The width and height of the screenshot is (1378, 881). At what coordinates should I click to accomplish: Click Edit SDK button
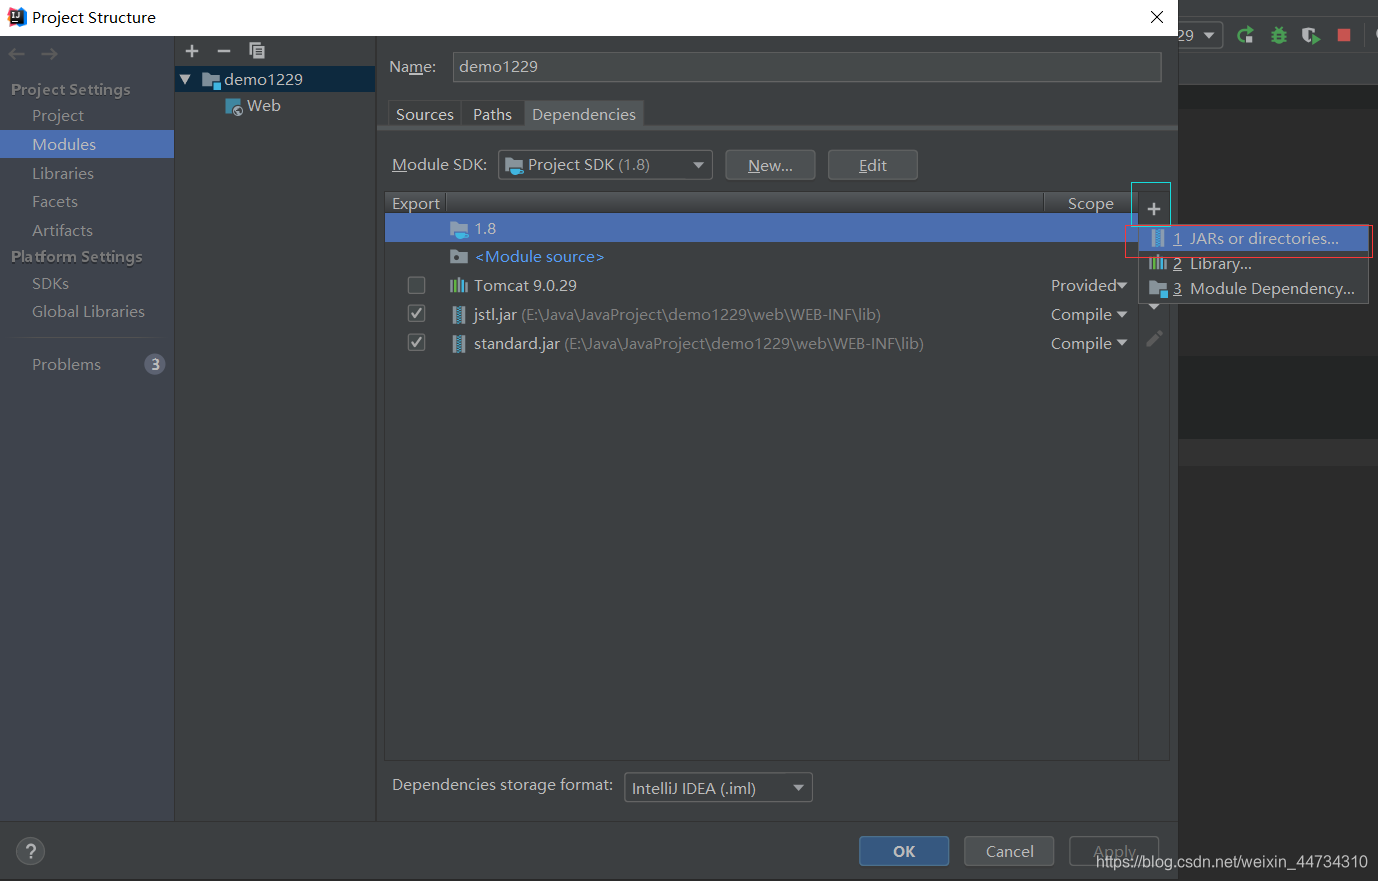[873, 165]
